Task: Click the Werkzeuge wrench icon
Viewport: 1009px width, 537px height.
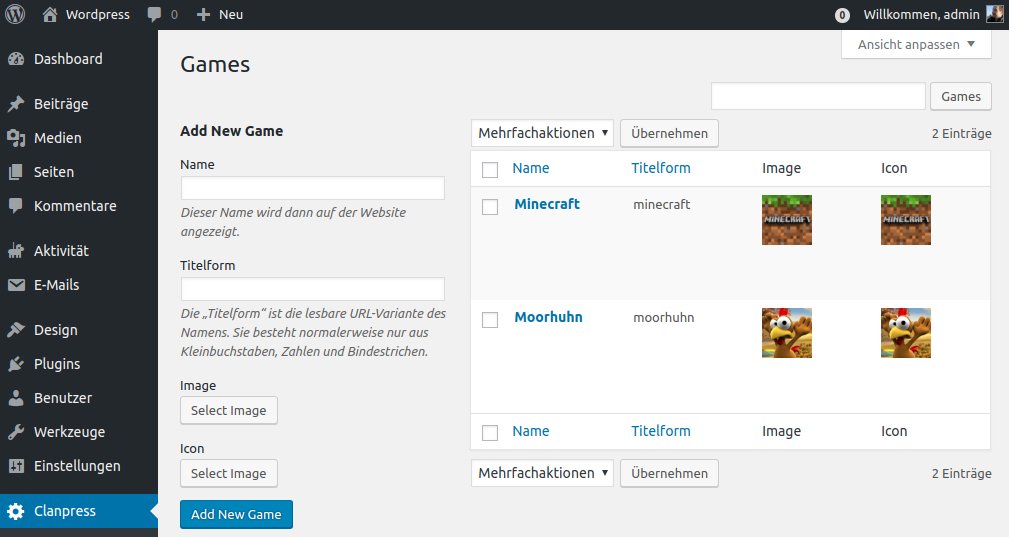Action: (x=16, y=432)
